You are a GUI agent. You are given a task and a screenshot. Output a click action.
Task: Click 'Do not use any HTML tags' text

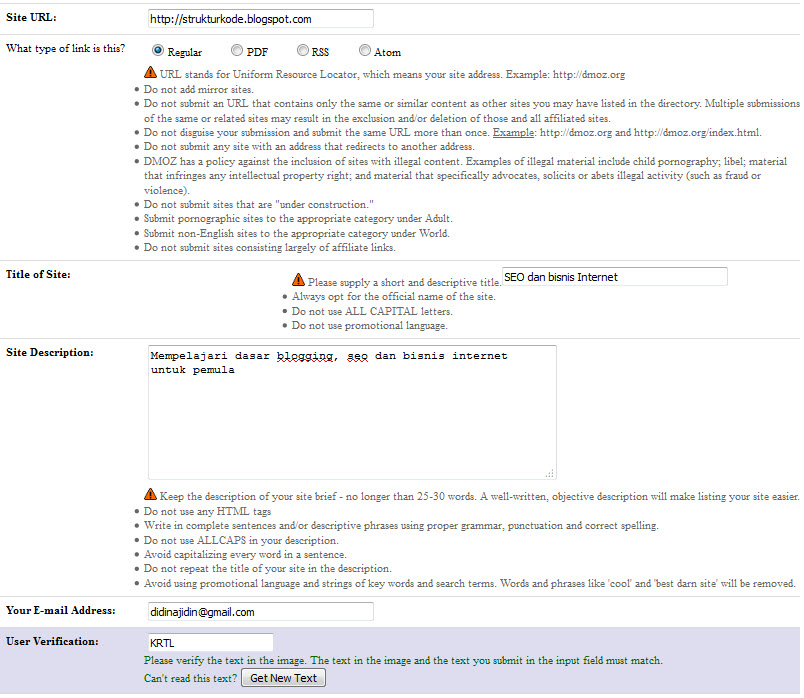tap(207, 511)
